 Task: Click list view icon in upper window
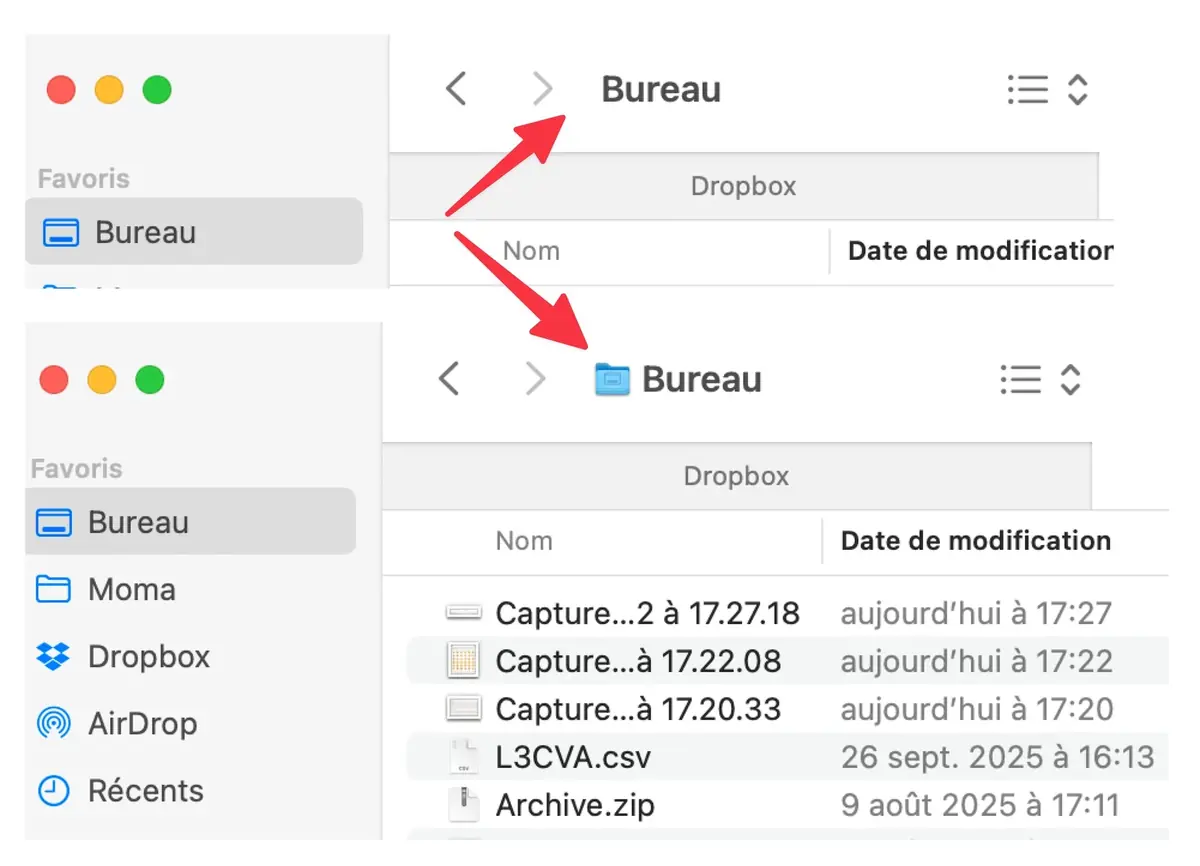[x=1027, y=90]
